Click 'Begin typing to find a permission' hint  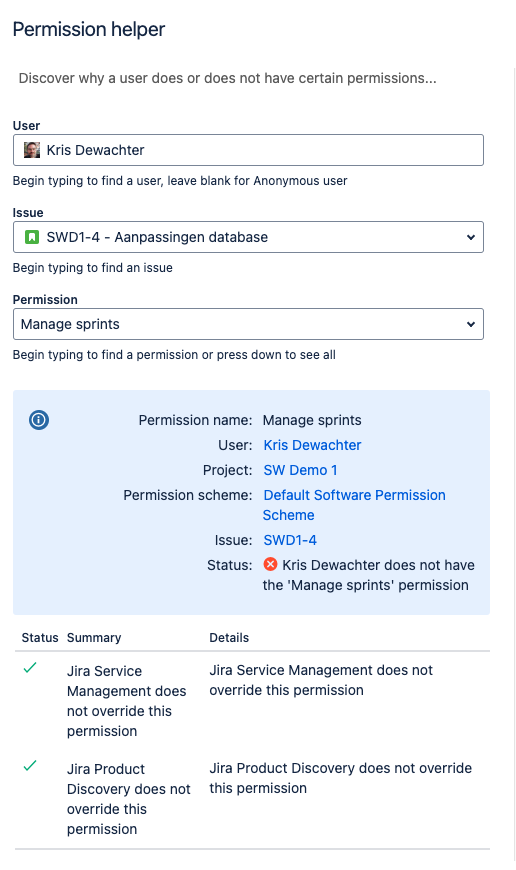174,355
